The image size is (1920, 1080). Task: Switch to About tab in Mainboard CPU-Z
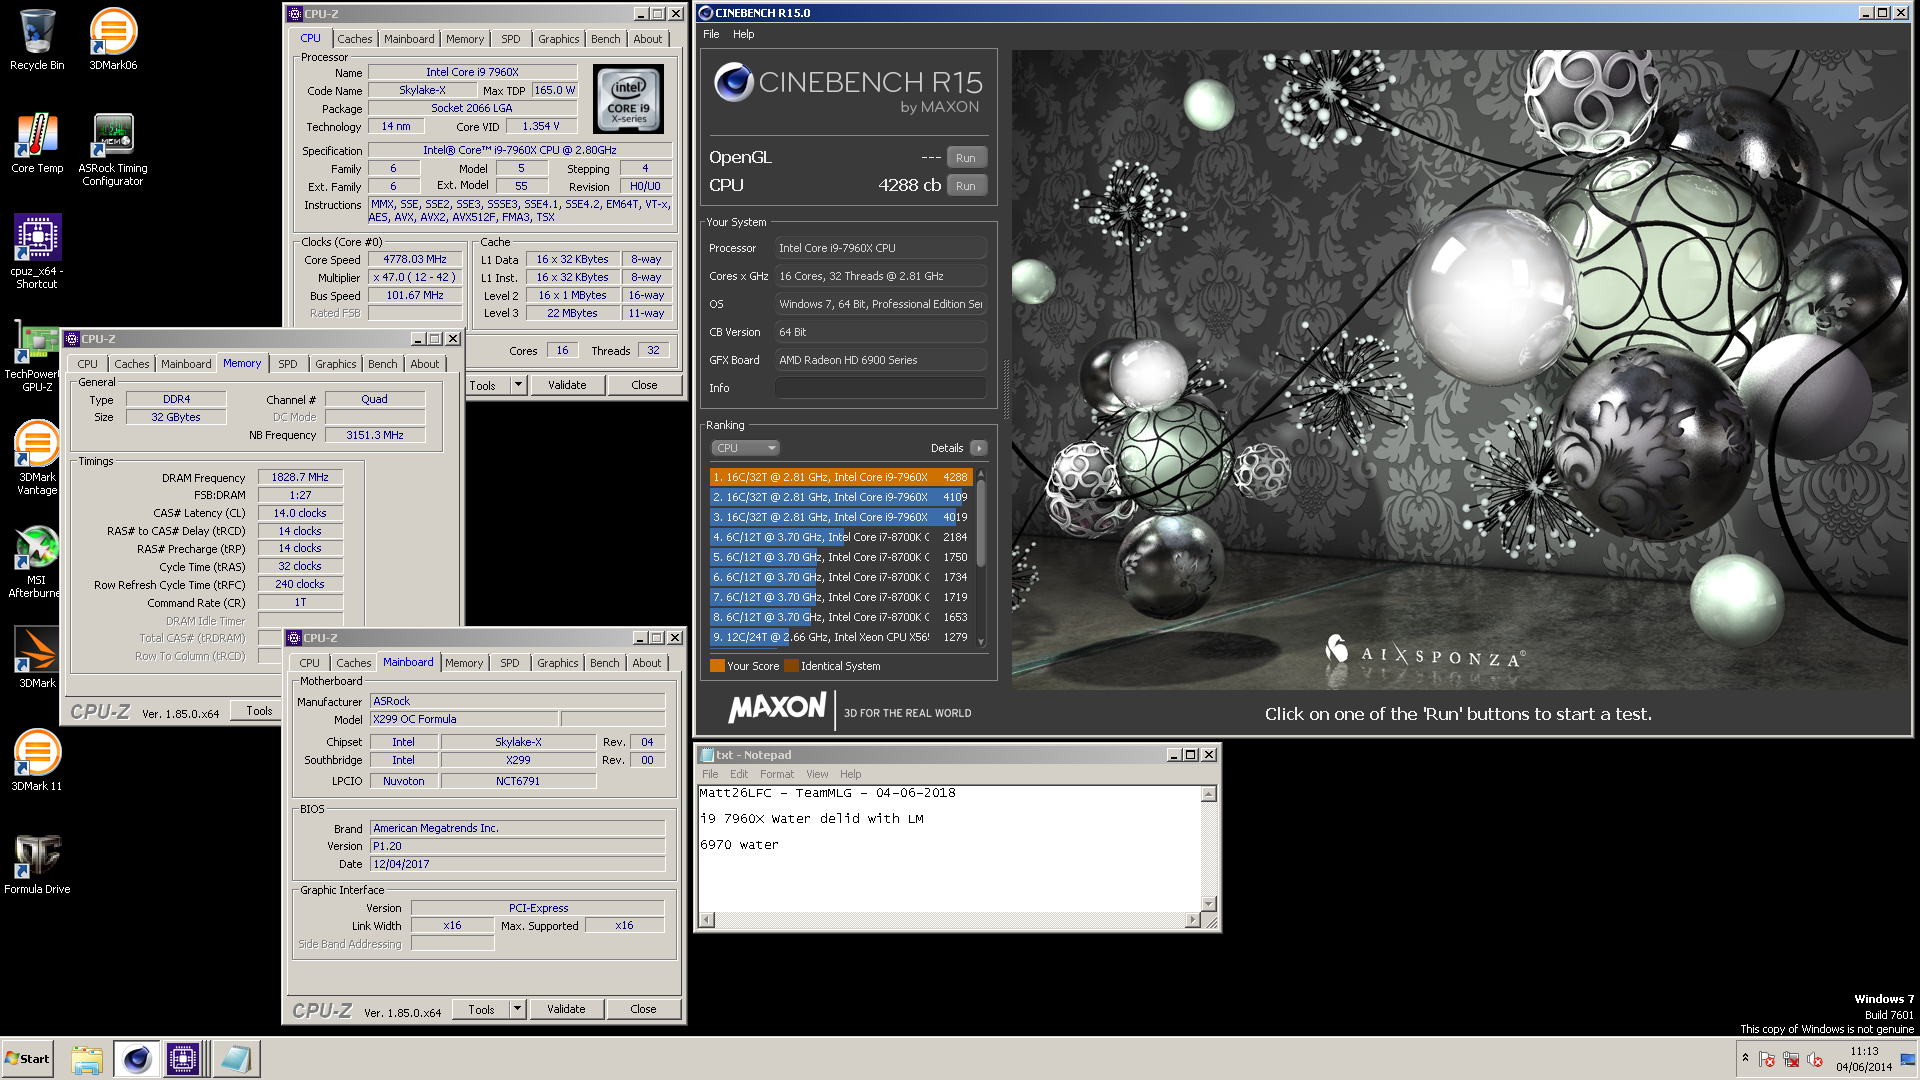[646, 663]
